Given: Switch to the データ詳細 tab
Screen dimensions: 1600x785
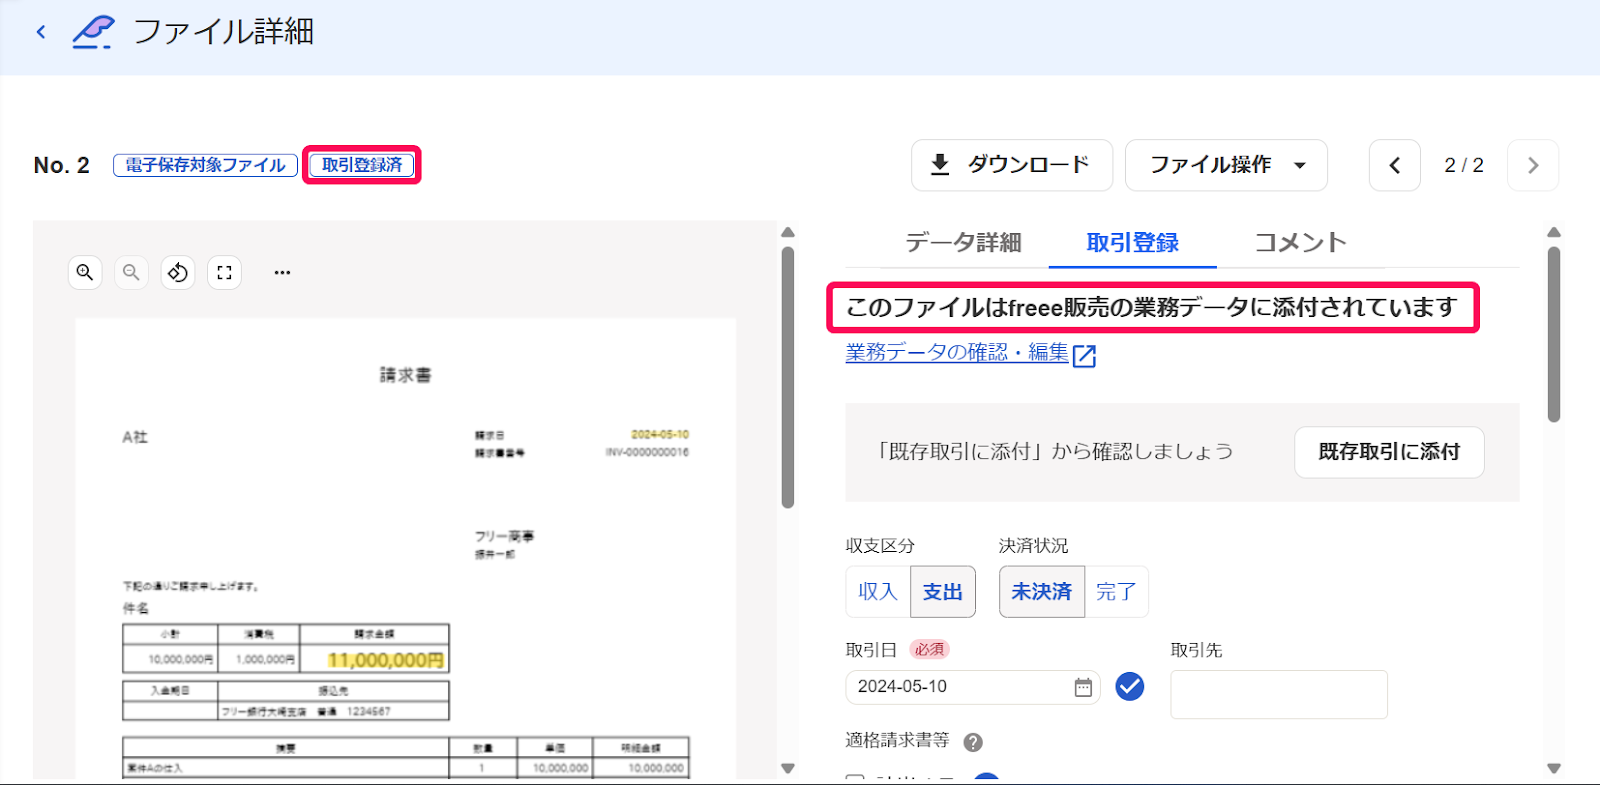Looking at the screenshot, I should pos(963,242).
